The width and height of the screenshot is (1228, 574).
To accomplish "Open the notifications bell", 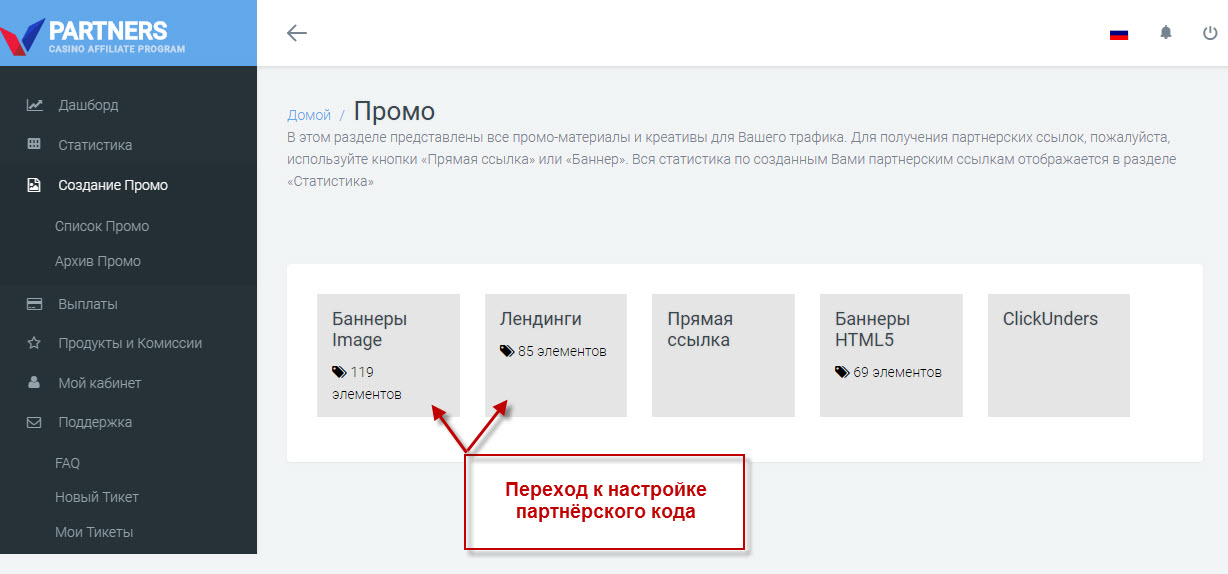I will coord(1166,33).
